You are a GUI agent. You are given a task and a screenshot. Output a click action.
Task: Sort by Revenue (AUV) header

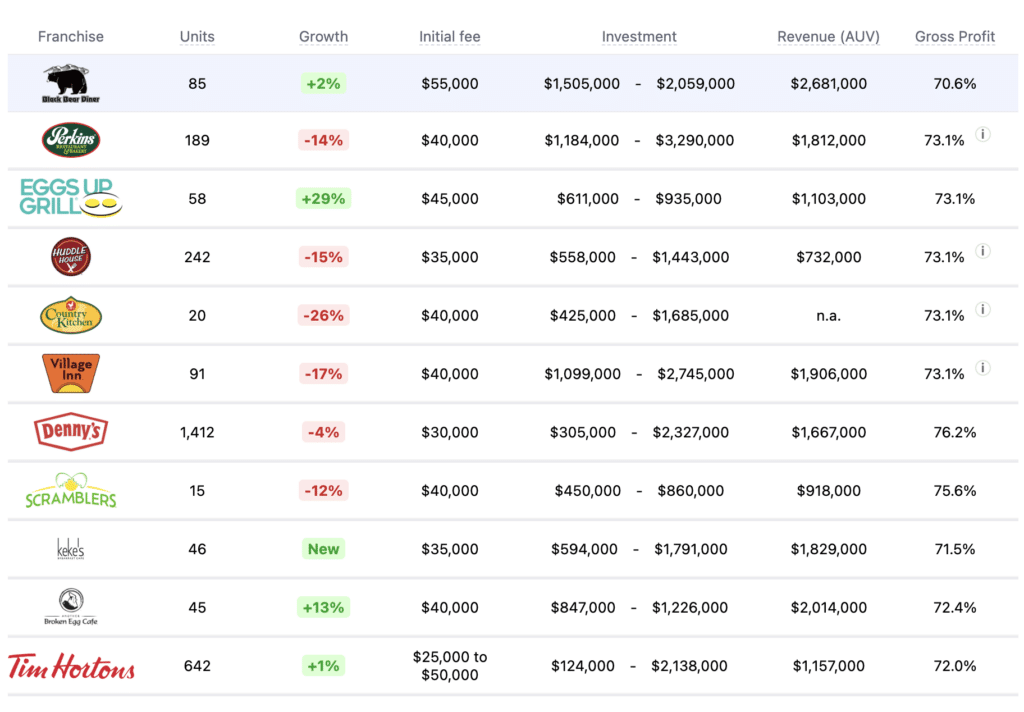point(828,37)
